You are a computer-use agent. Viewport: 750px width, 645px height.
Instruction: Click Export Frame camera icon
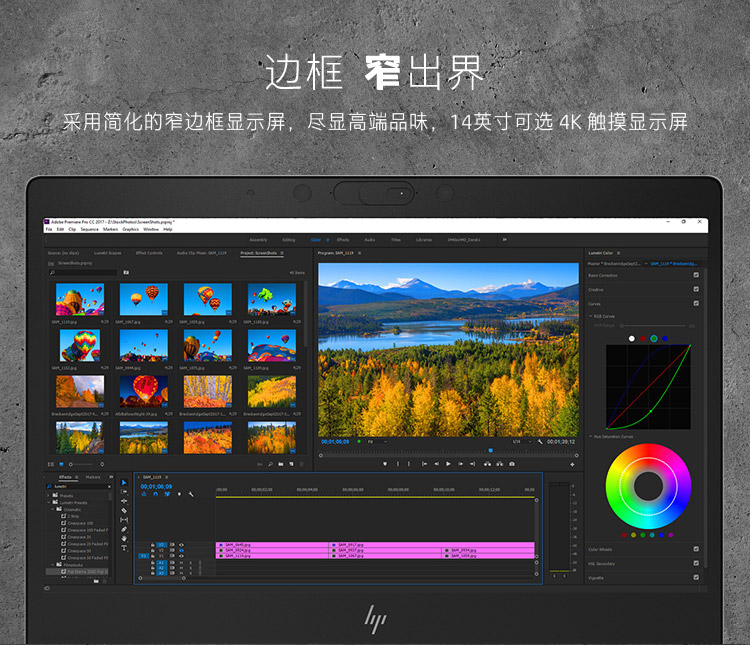[x=512, y=464]
